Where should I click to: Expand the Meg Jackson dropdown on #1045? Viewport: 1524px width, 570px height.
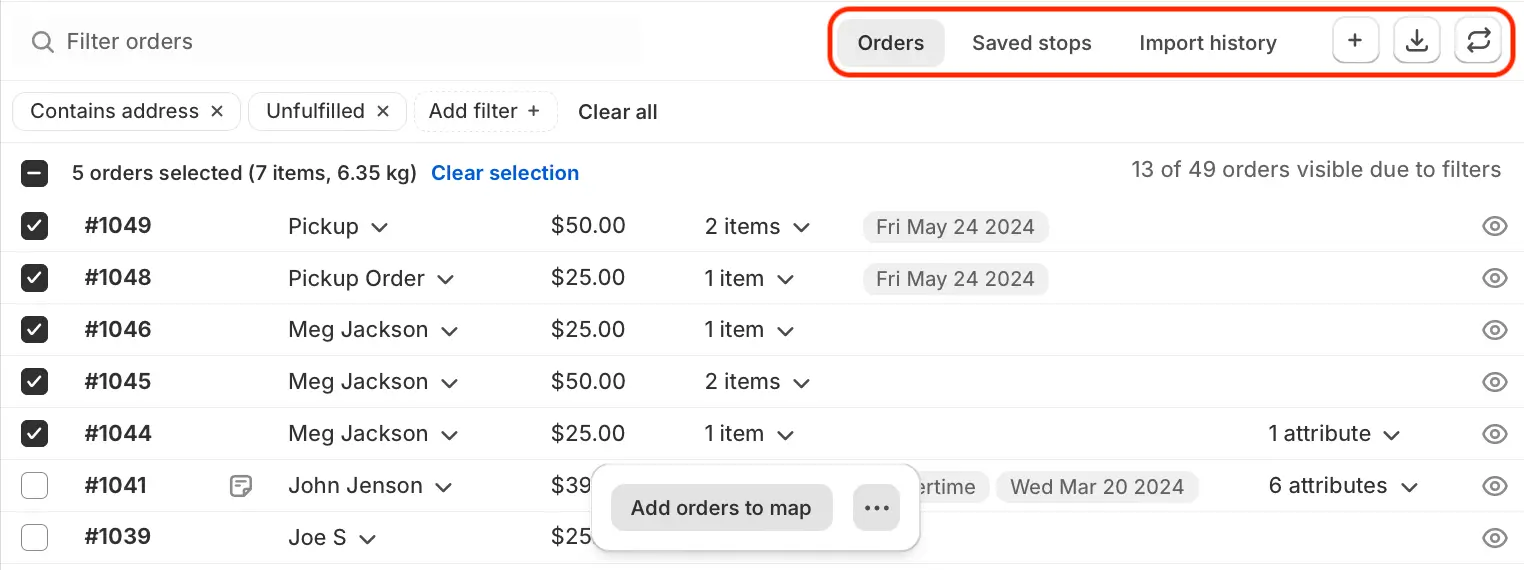(450, 383)
